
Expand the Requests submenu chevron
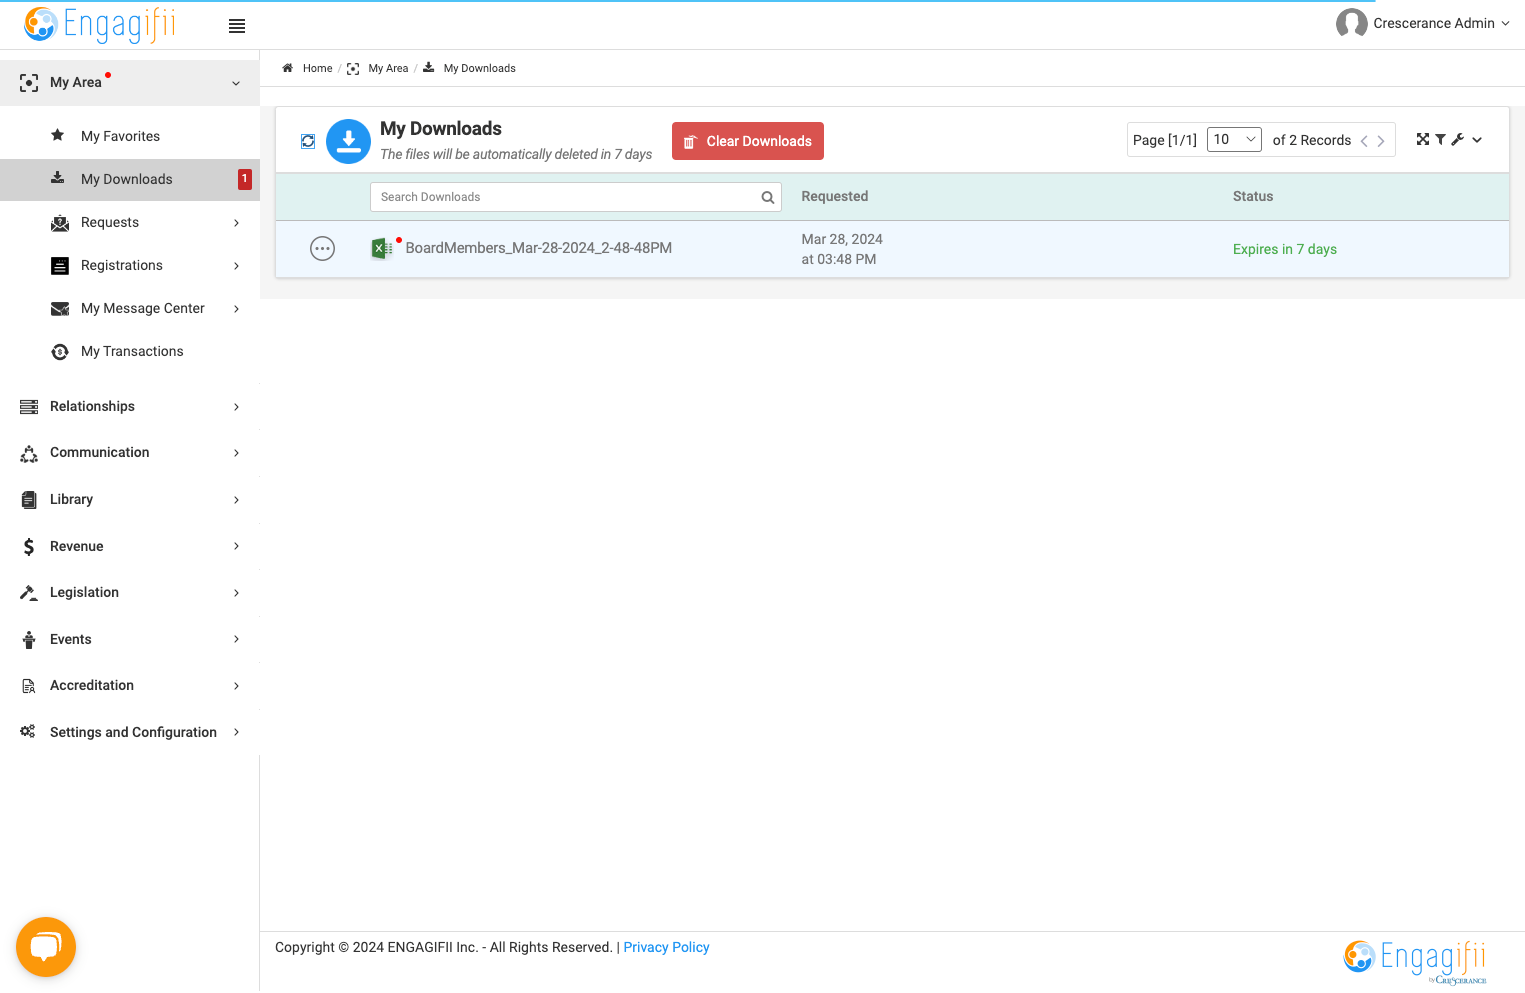click(x=236, y=223)
